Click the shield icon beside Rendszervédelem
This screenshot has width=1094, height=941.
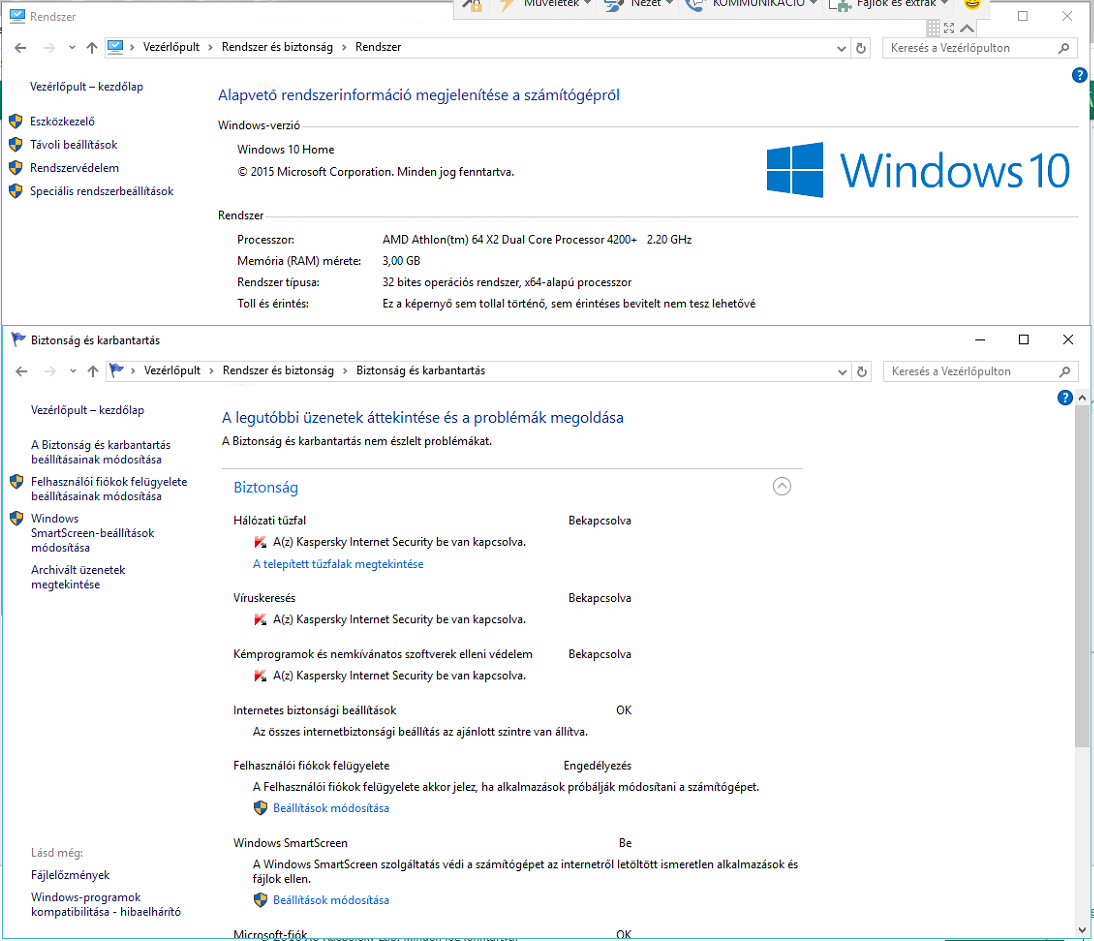point(15,167)
